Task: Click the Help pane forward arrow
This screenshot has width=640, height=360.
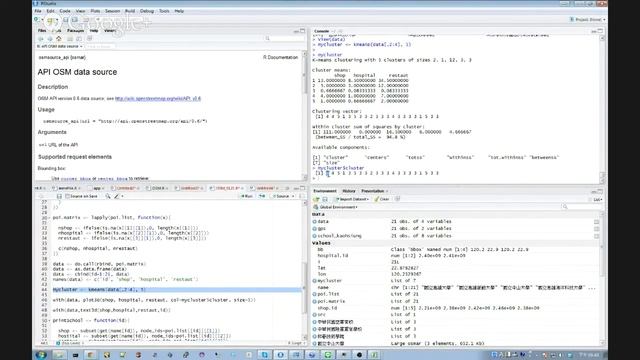Action: [x=49, y=39]
